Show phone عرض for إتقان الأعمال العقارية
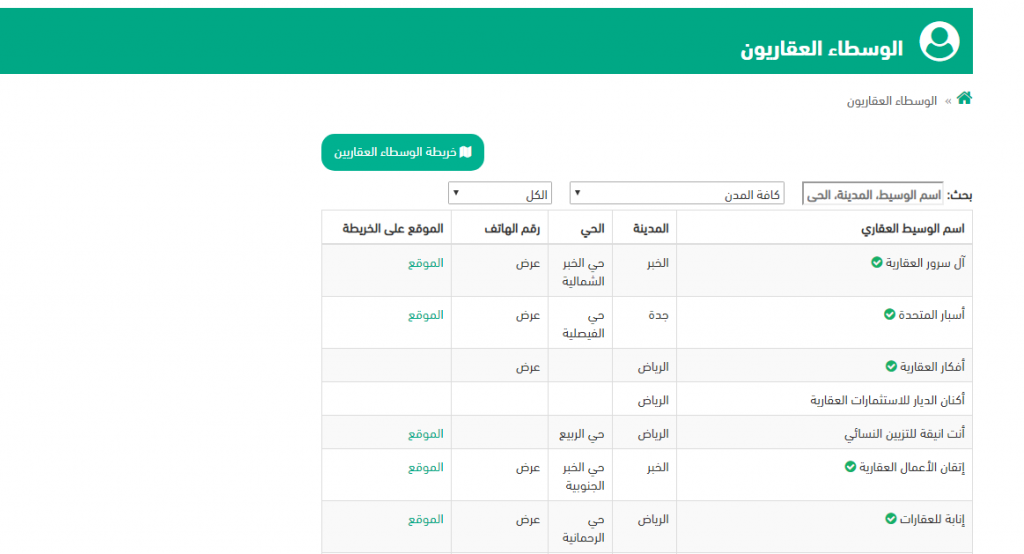The height and width of the screenshot is (554, 1024). click(528, 468)
